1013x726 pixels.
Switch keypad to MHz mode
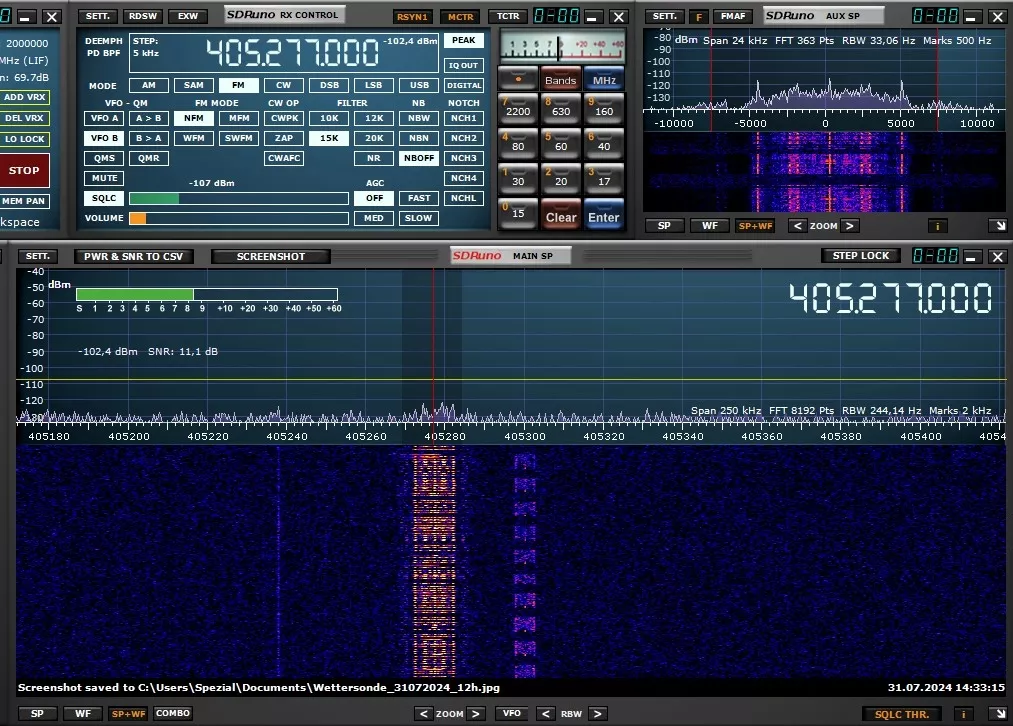click(604, 79)
